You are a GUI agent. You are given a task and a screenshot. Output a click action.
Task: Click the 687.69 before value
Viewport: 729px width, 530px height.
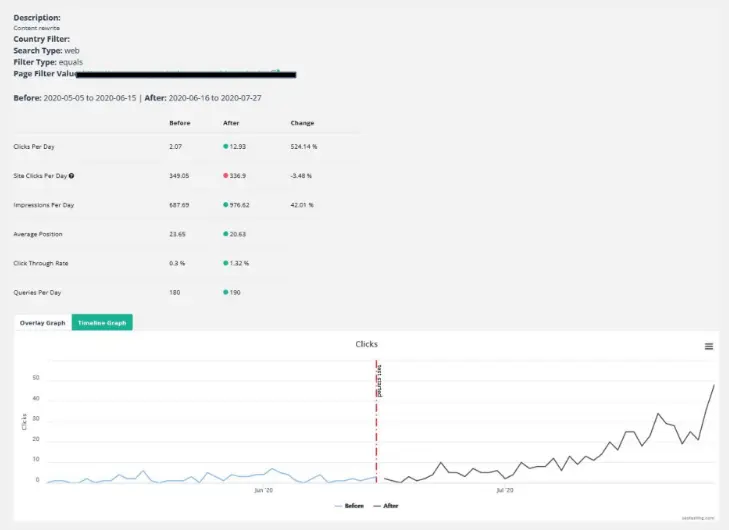tap(179, 205)
